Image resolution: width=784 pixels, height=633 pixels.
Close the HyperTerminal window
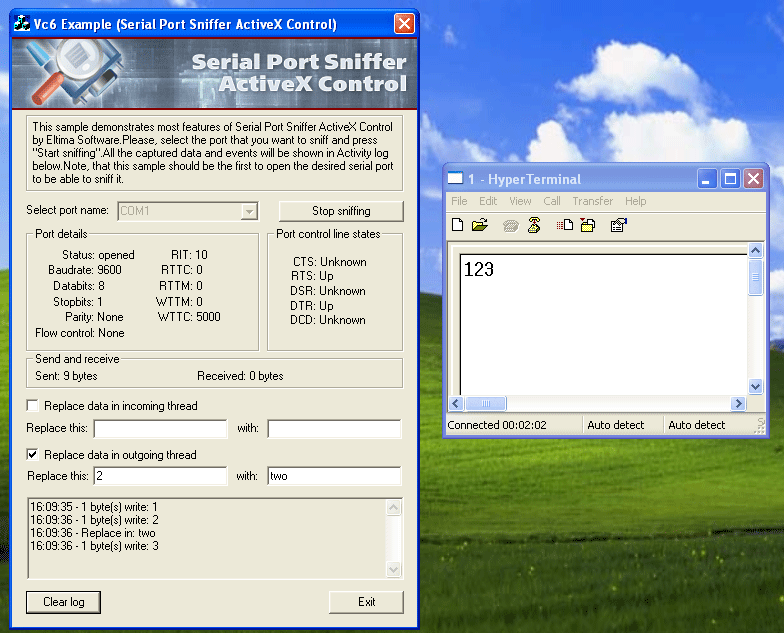(753, 179)
